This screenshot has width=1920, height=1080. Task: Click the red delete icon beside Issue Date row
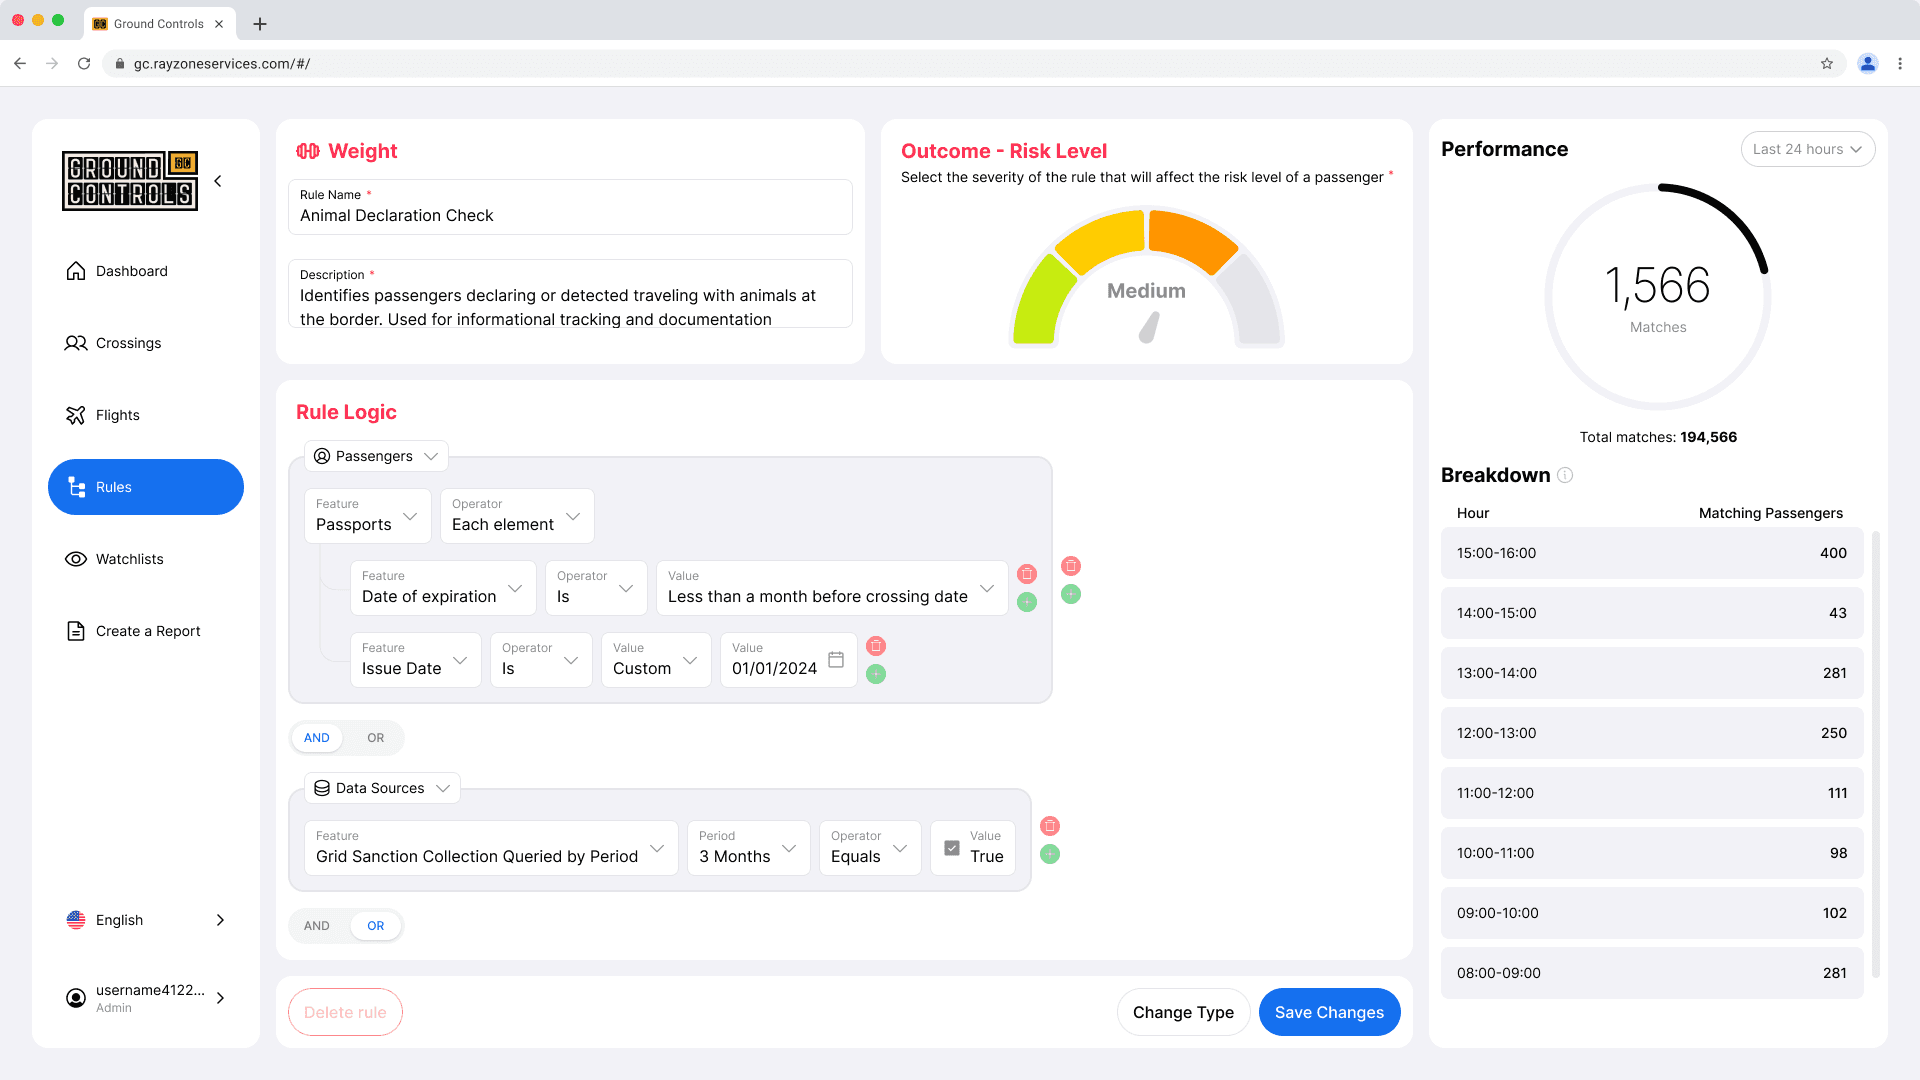click(x=876, y=646)
